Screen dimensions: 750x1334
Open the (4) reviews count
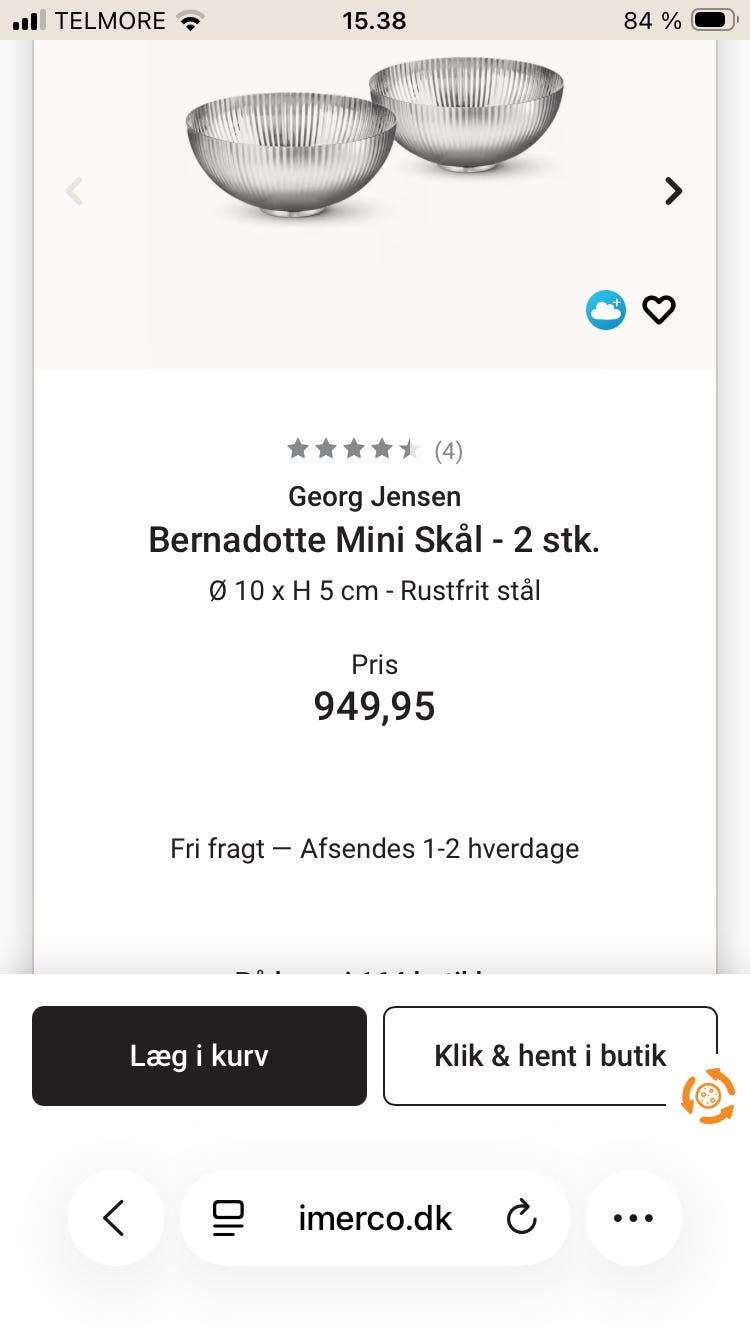click(448, 452)
